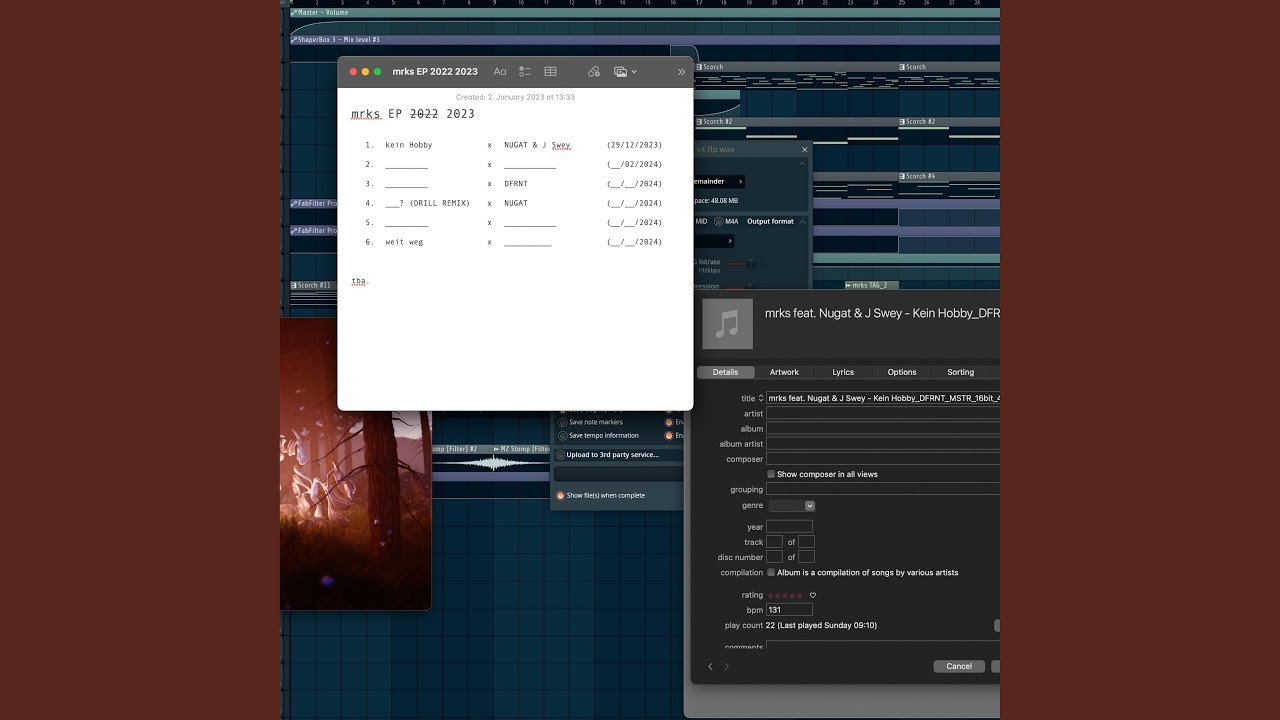Click '(DRILL REMIX)' text in the note
Image resolution: width=1280 pixels, height=720 pixels.
pos(440,203)
